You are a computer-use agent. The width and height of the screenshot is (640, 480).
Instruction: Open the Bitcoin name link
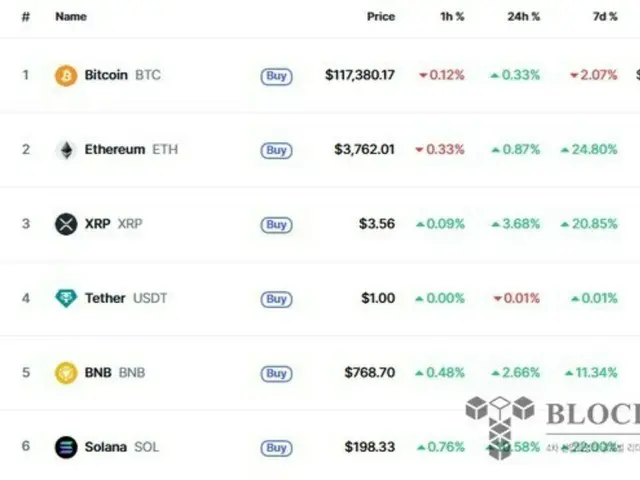(x=106, y=75)
